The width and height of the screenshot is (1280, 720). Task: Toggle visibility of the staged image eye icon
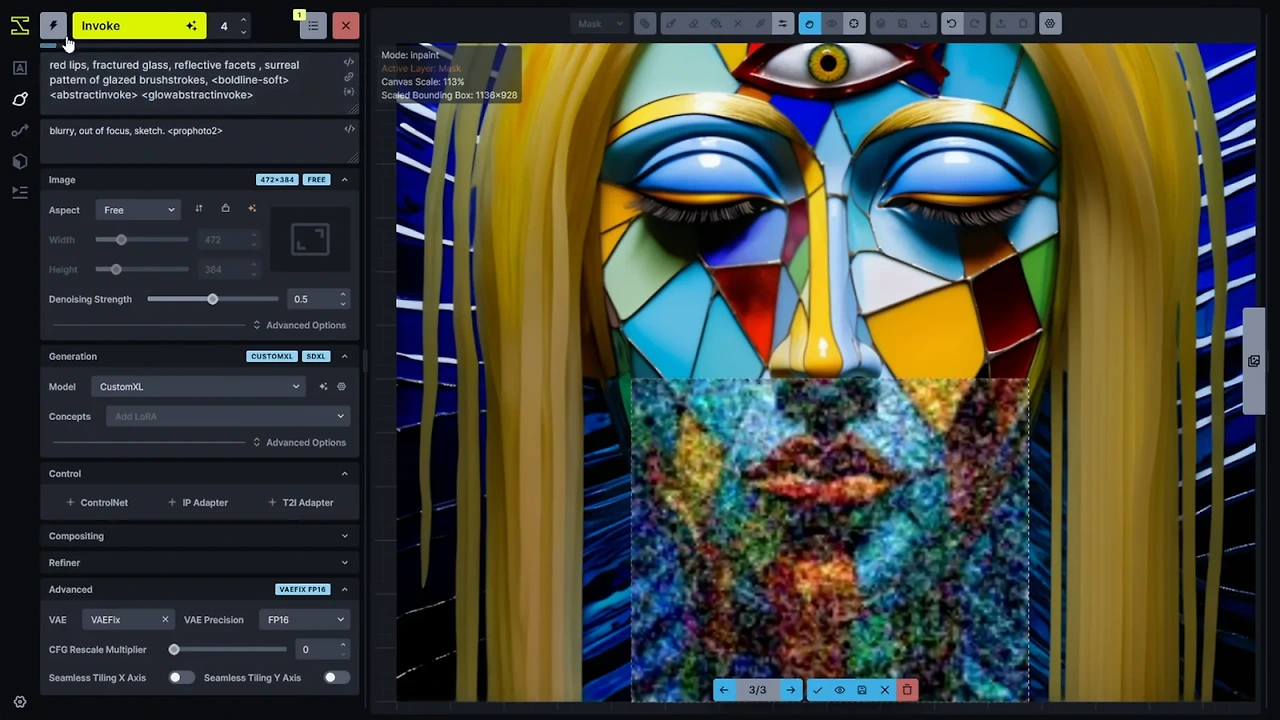tap(840, 690)
